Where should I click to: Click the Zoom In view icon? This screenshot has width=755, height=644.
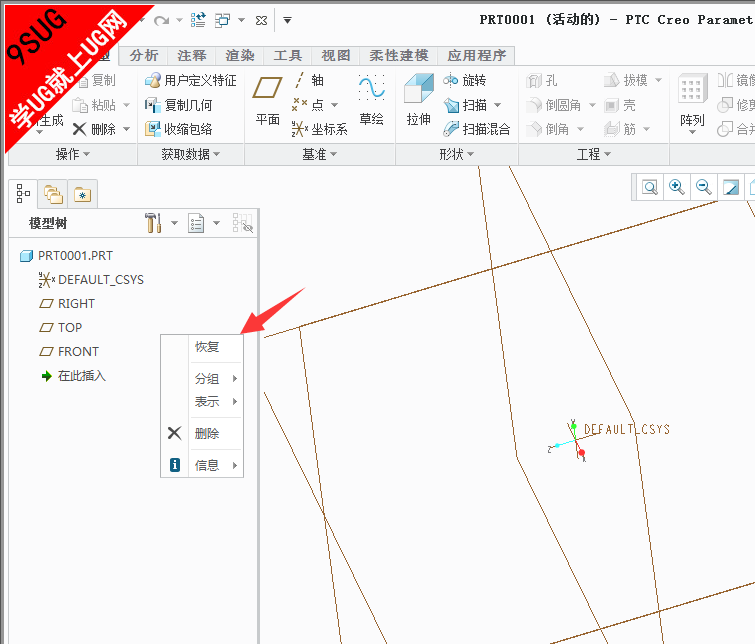tap(677, 187)
